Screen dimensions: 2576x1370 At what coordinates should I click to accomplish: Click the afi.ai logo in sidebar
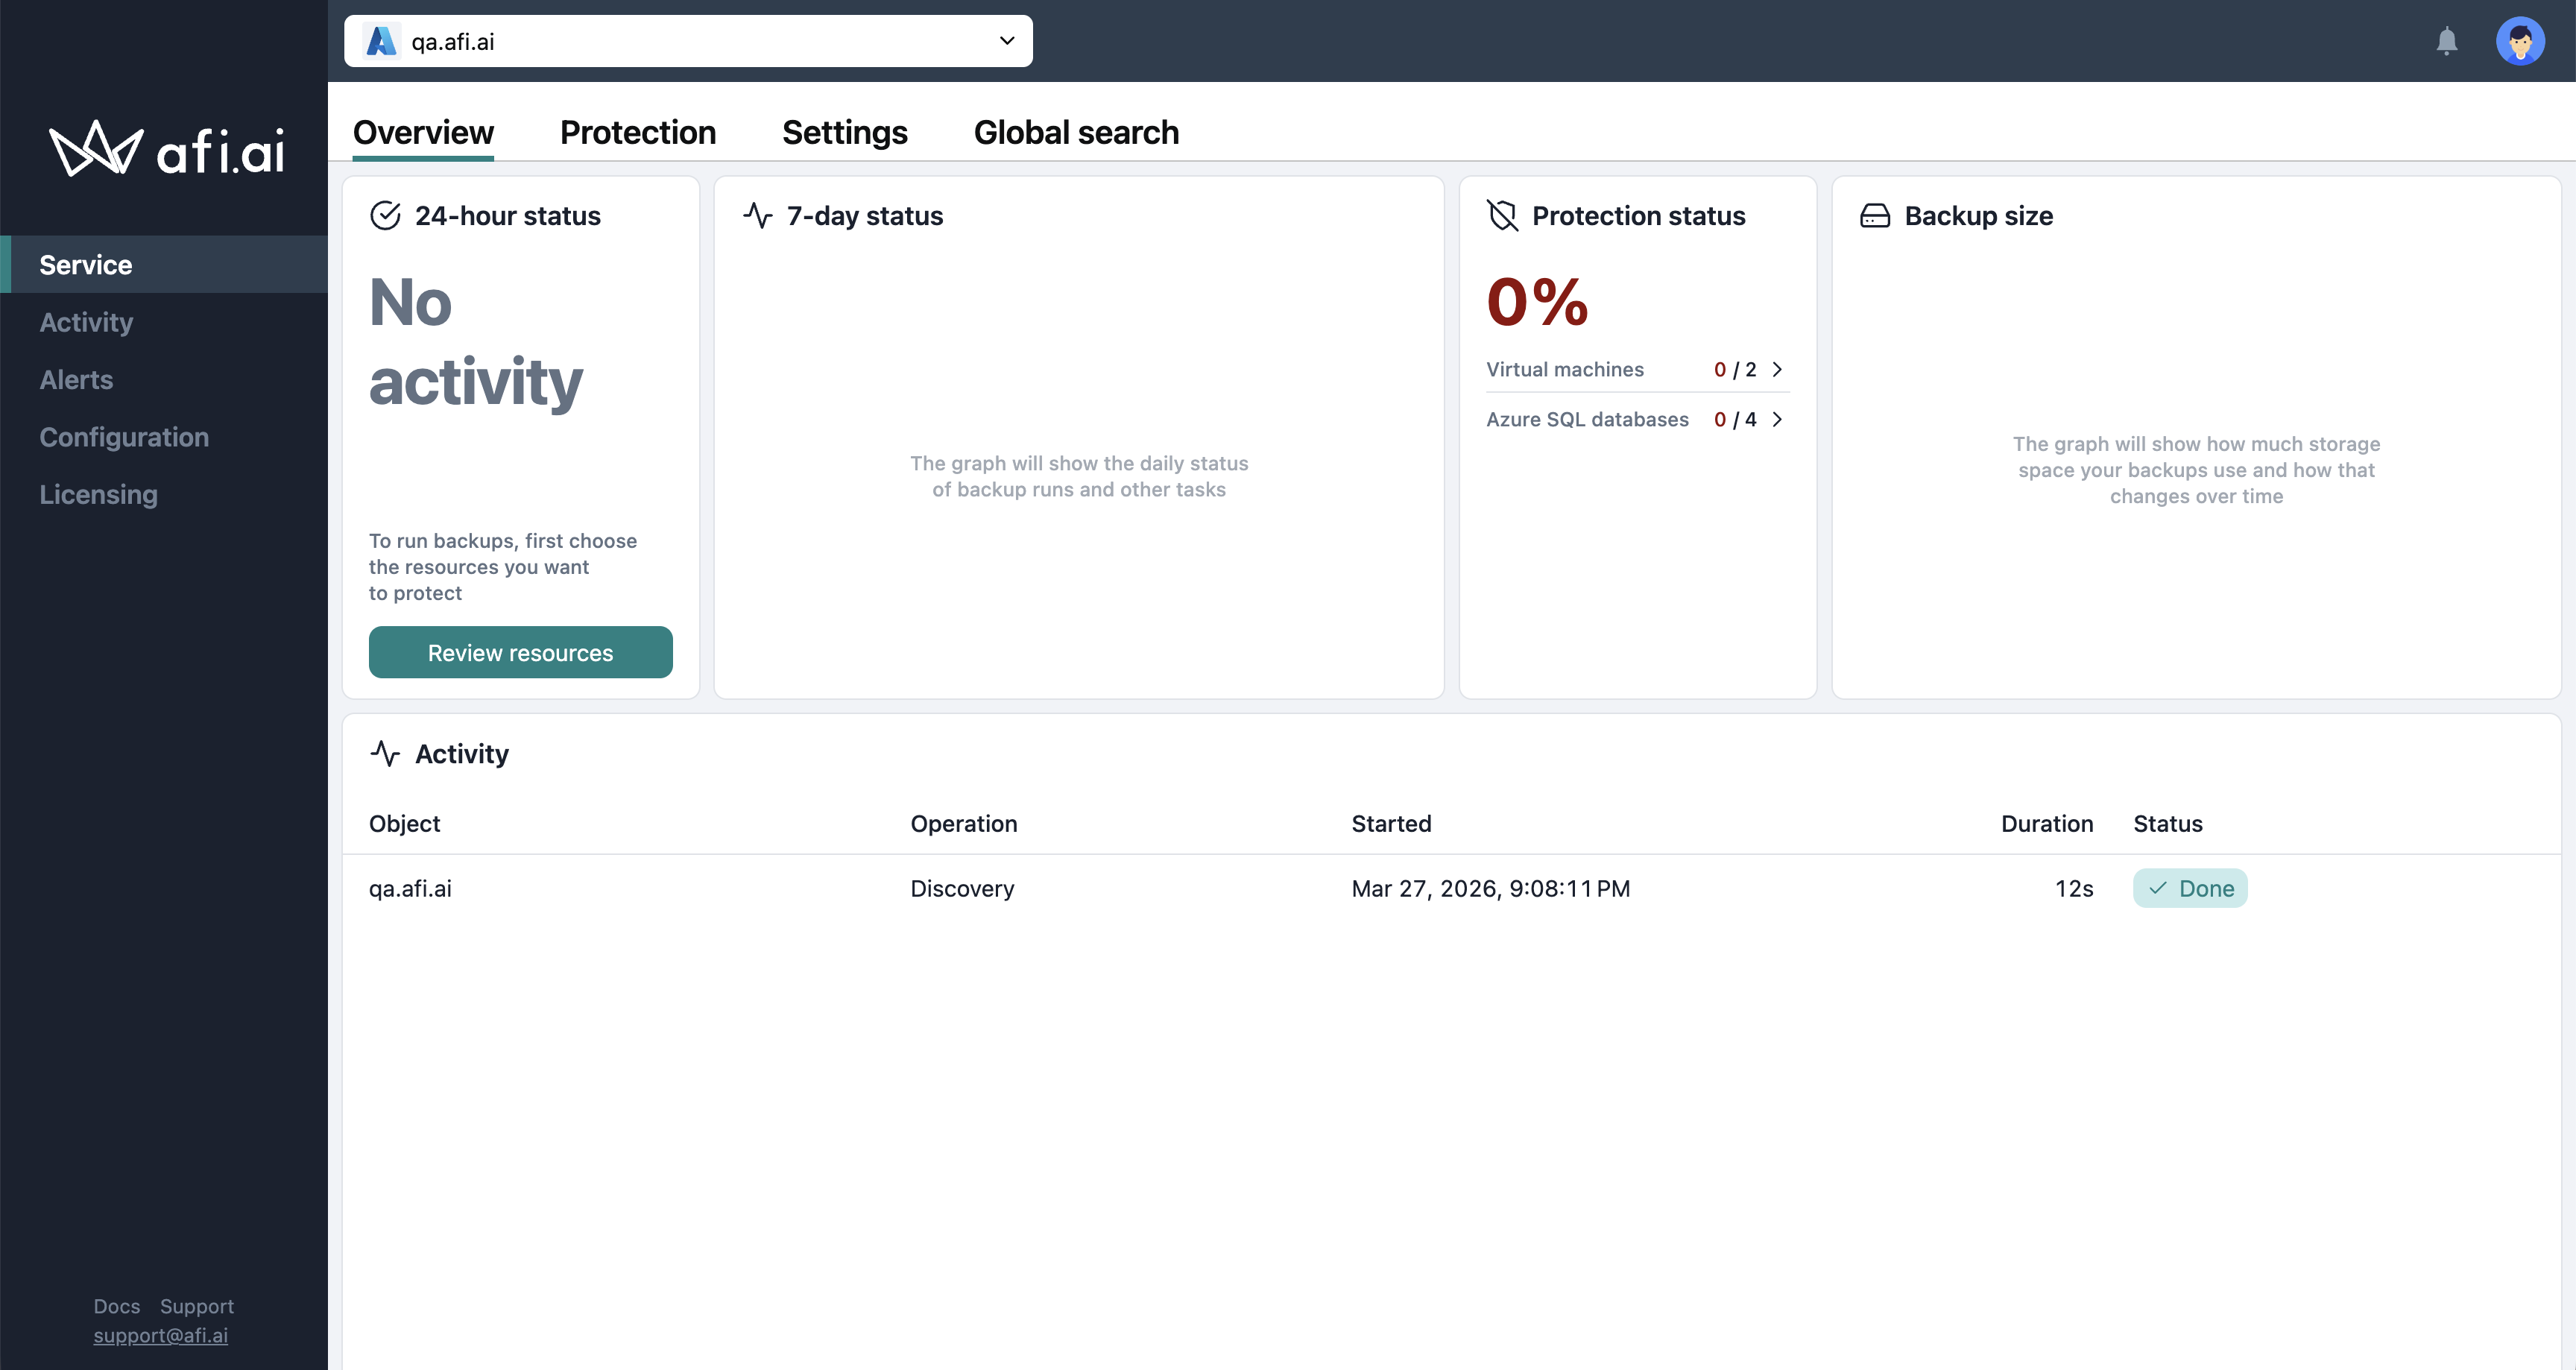[x=166, y=150]
